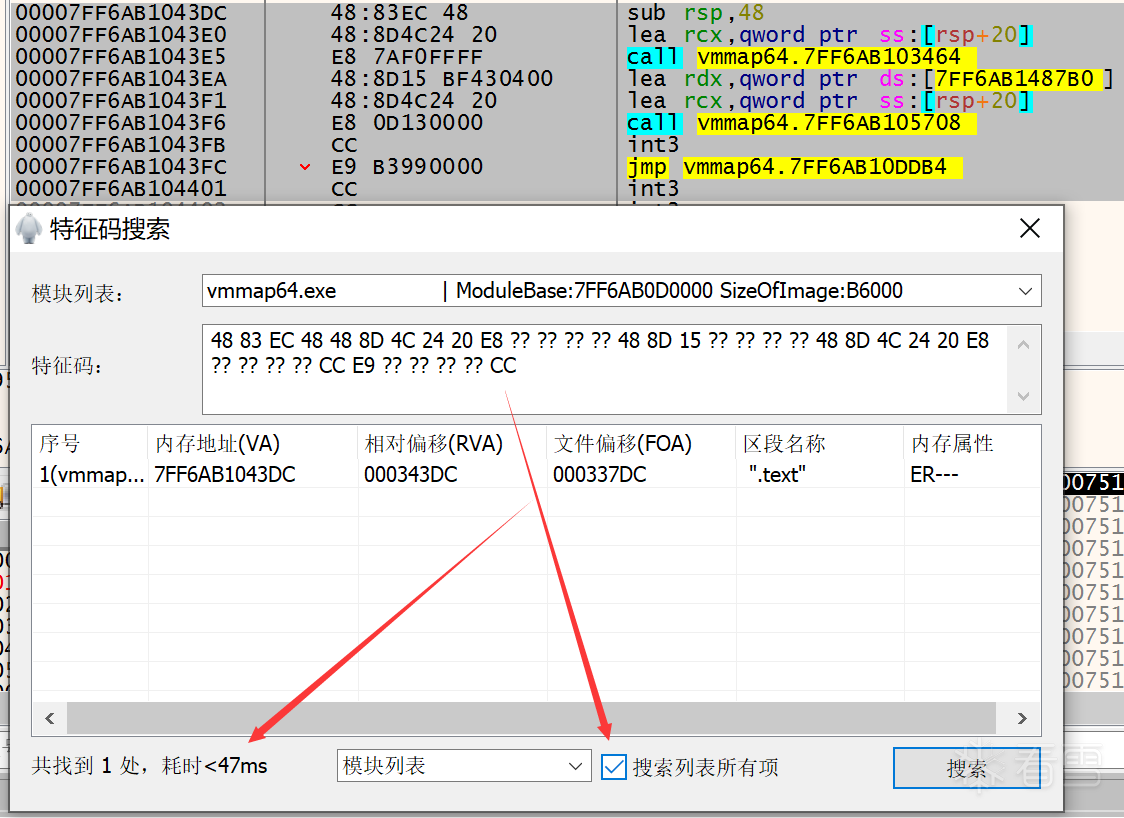Click the red jump arrow at 7FF6AB1043FC

pyautogui.click(x=305, y=167)
